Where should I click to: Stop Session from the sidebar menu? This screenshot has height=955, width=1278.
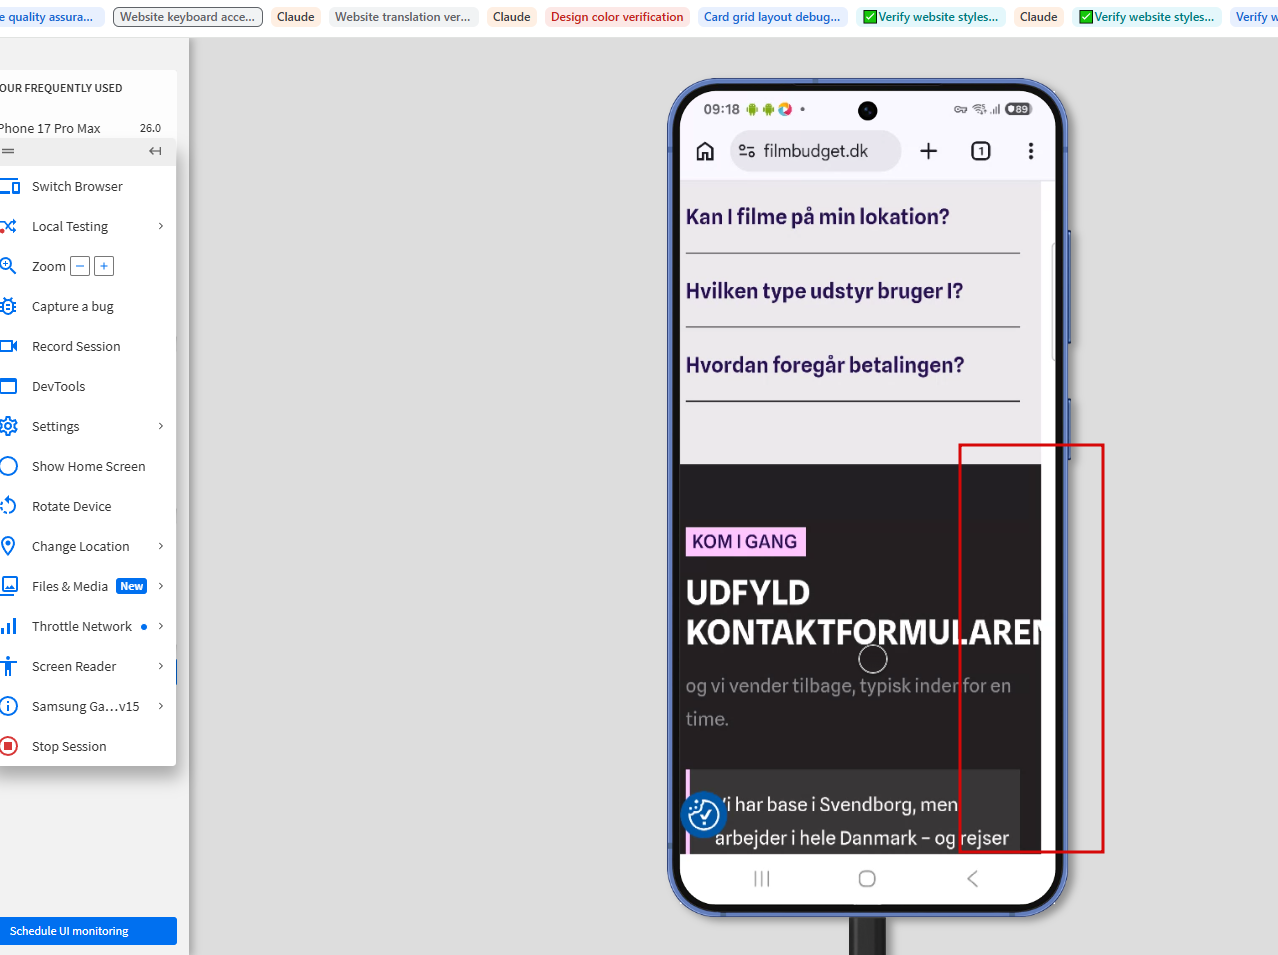pos(69,746)
